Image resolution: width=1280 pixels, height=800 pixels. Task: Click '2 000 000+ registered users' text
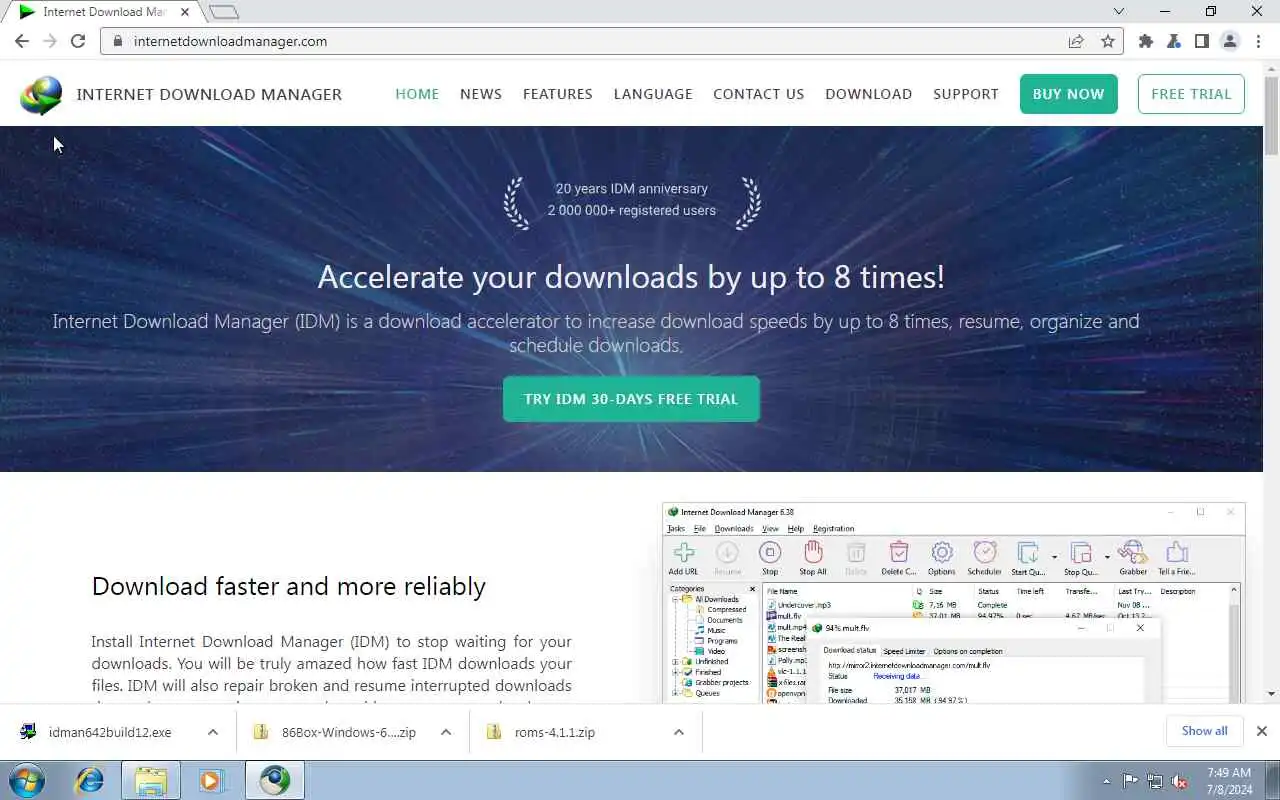pos(632,210)
